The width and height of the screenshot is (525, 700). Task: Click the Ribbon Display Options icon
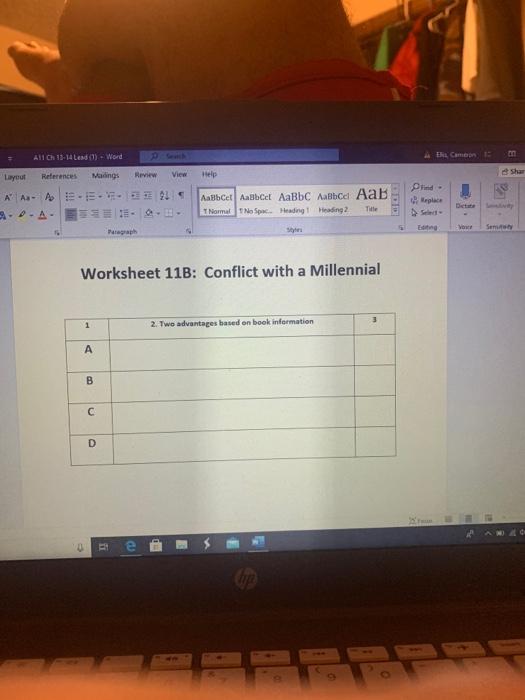pos(512,154)
